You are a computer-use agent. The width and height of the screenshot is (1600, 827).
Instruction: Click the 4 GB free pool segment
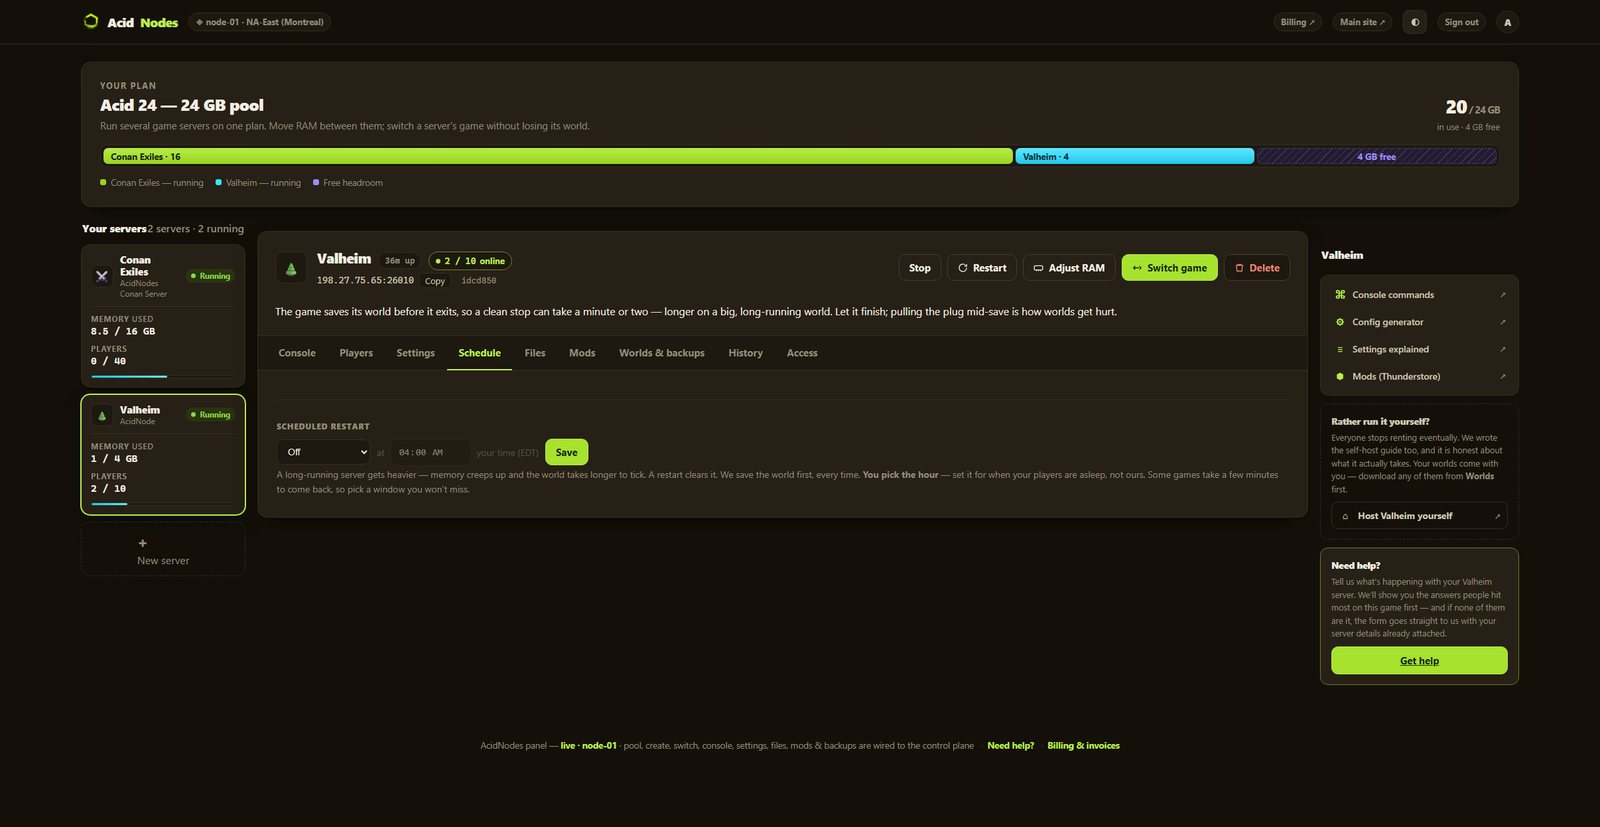click(1376, 156)
